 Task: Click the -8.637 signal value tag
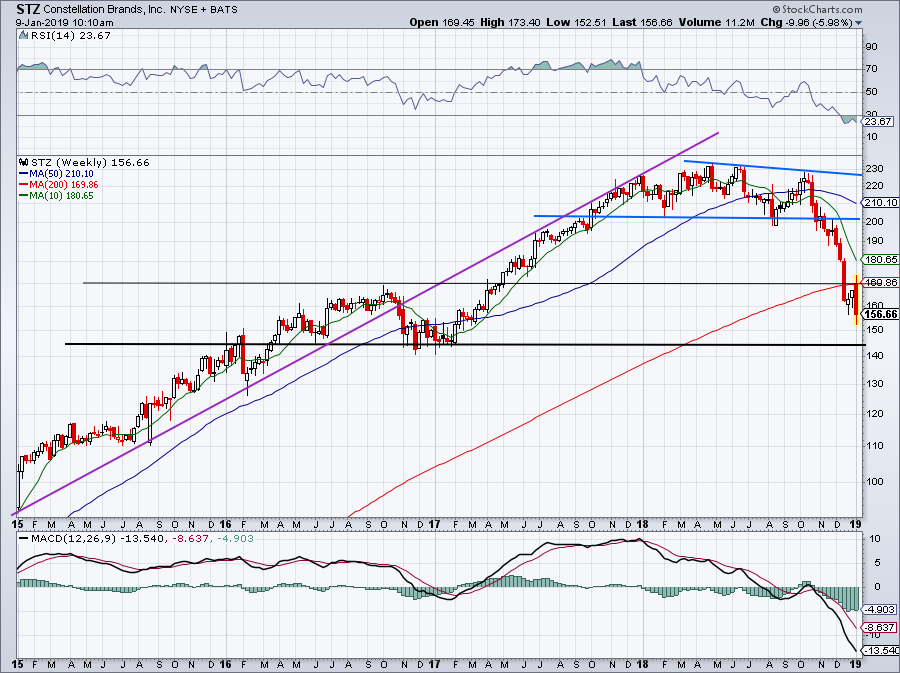point(880,628)
